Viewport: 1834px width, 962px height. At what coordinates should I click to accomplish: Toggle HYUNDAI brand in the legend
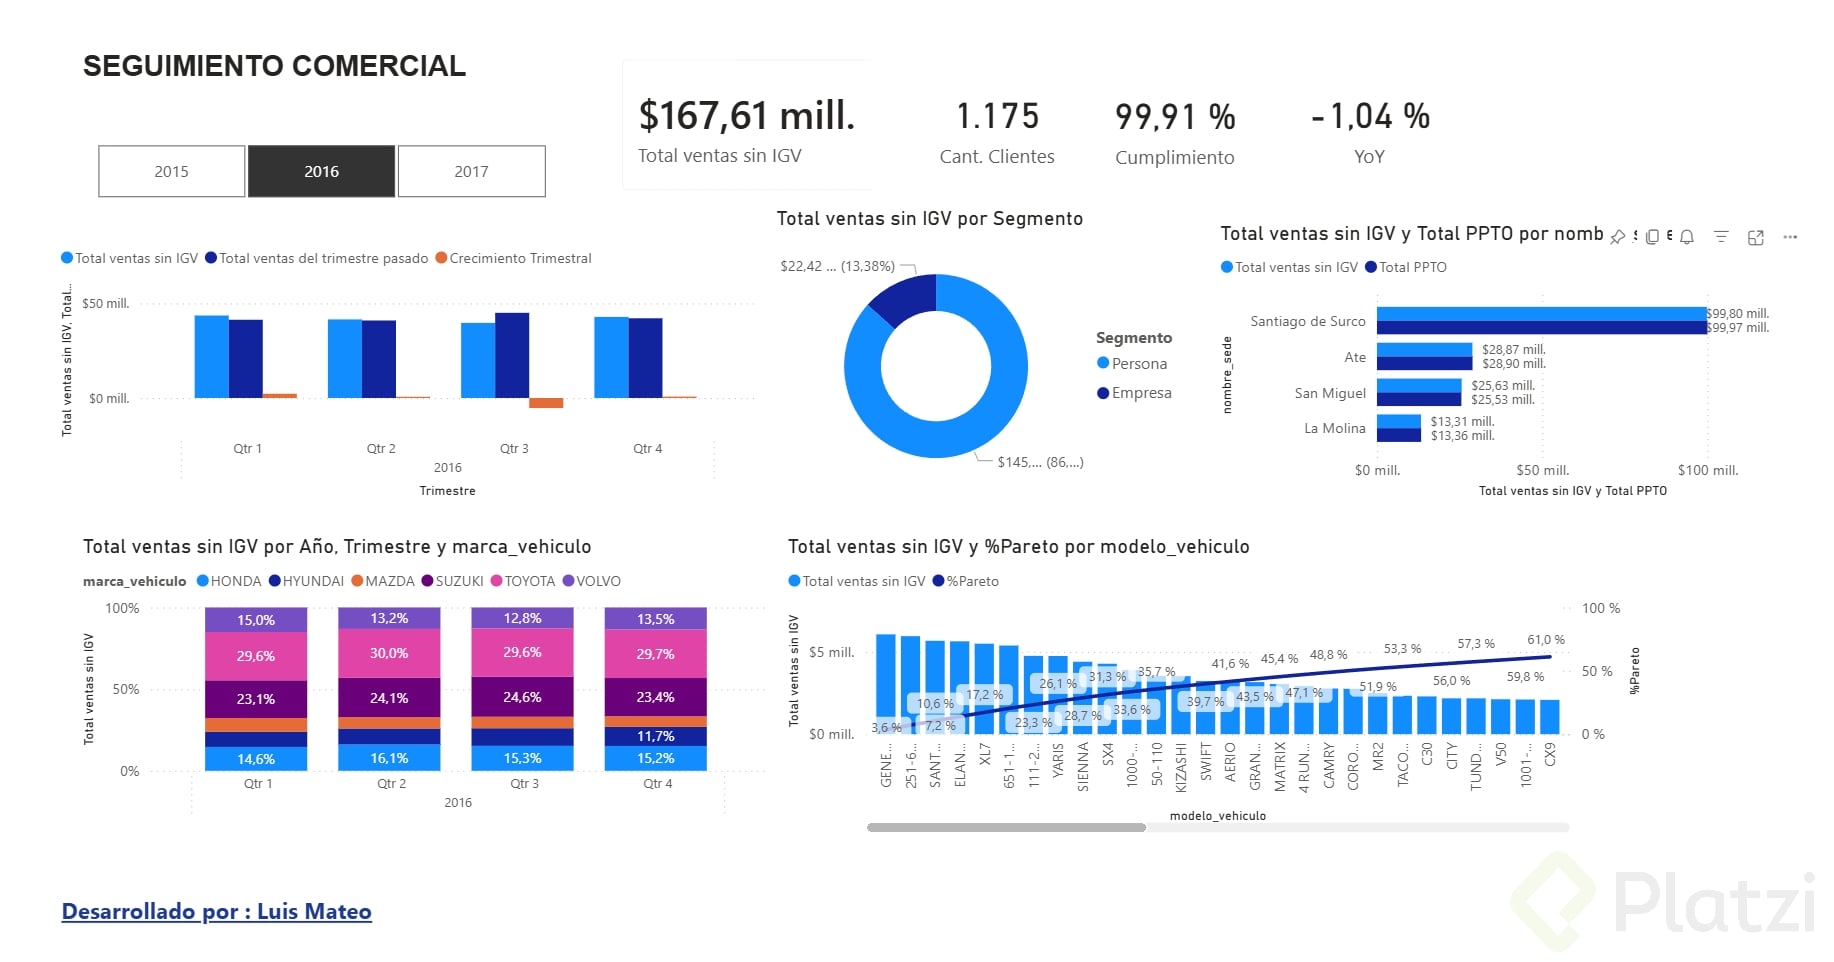click(x=306, y=581)
